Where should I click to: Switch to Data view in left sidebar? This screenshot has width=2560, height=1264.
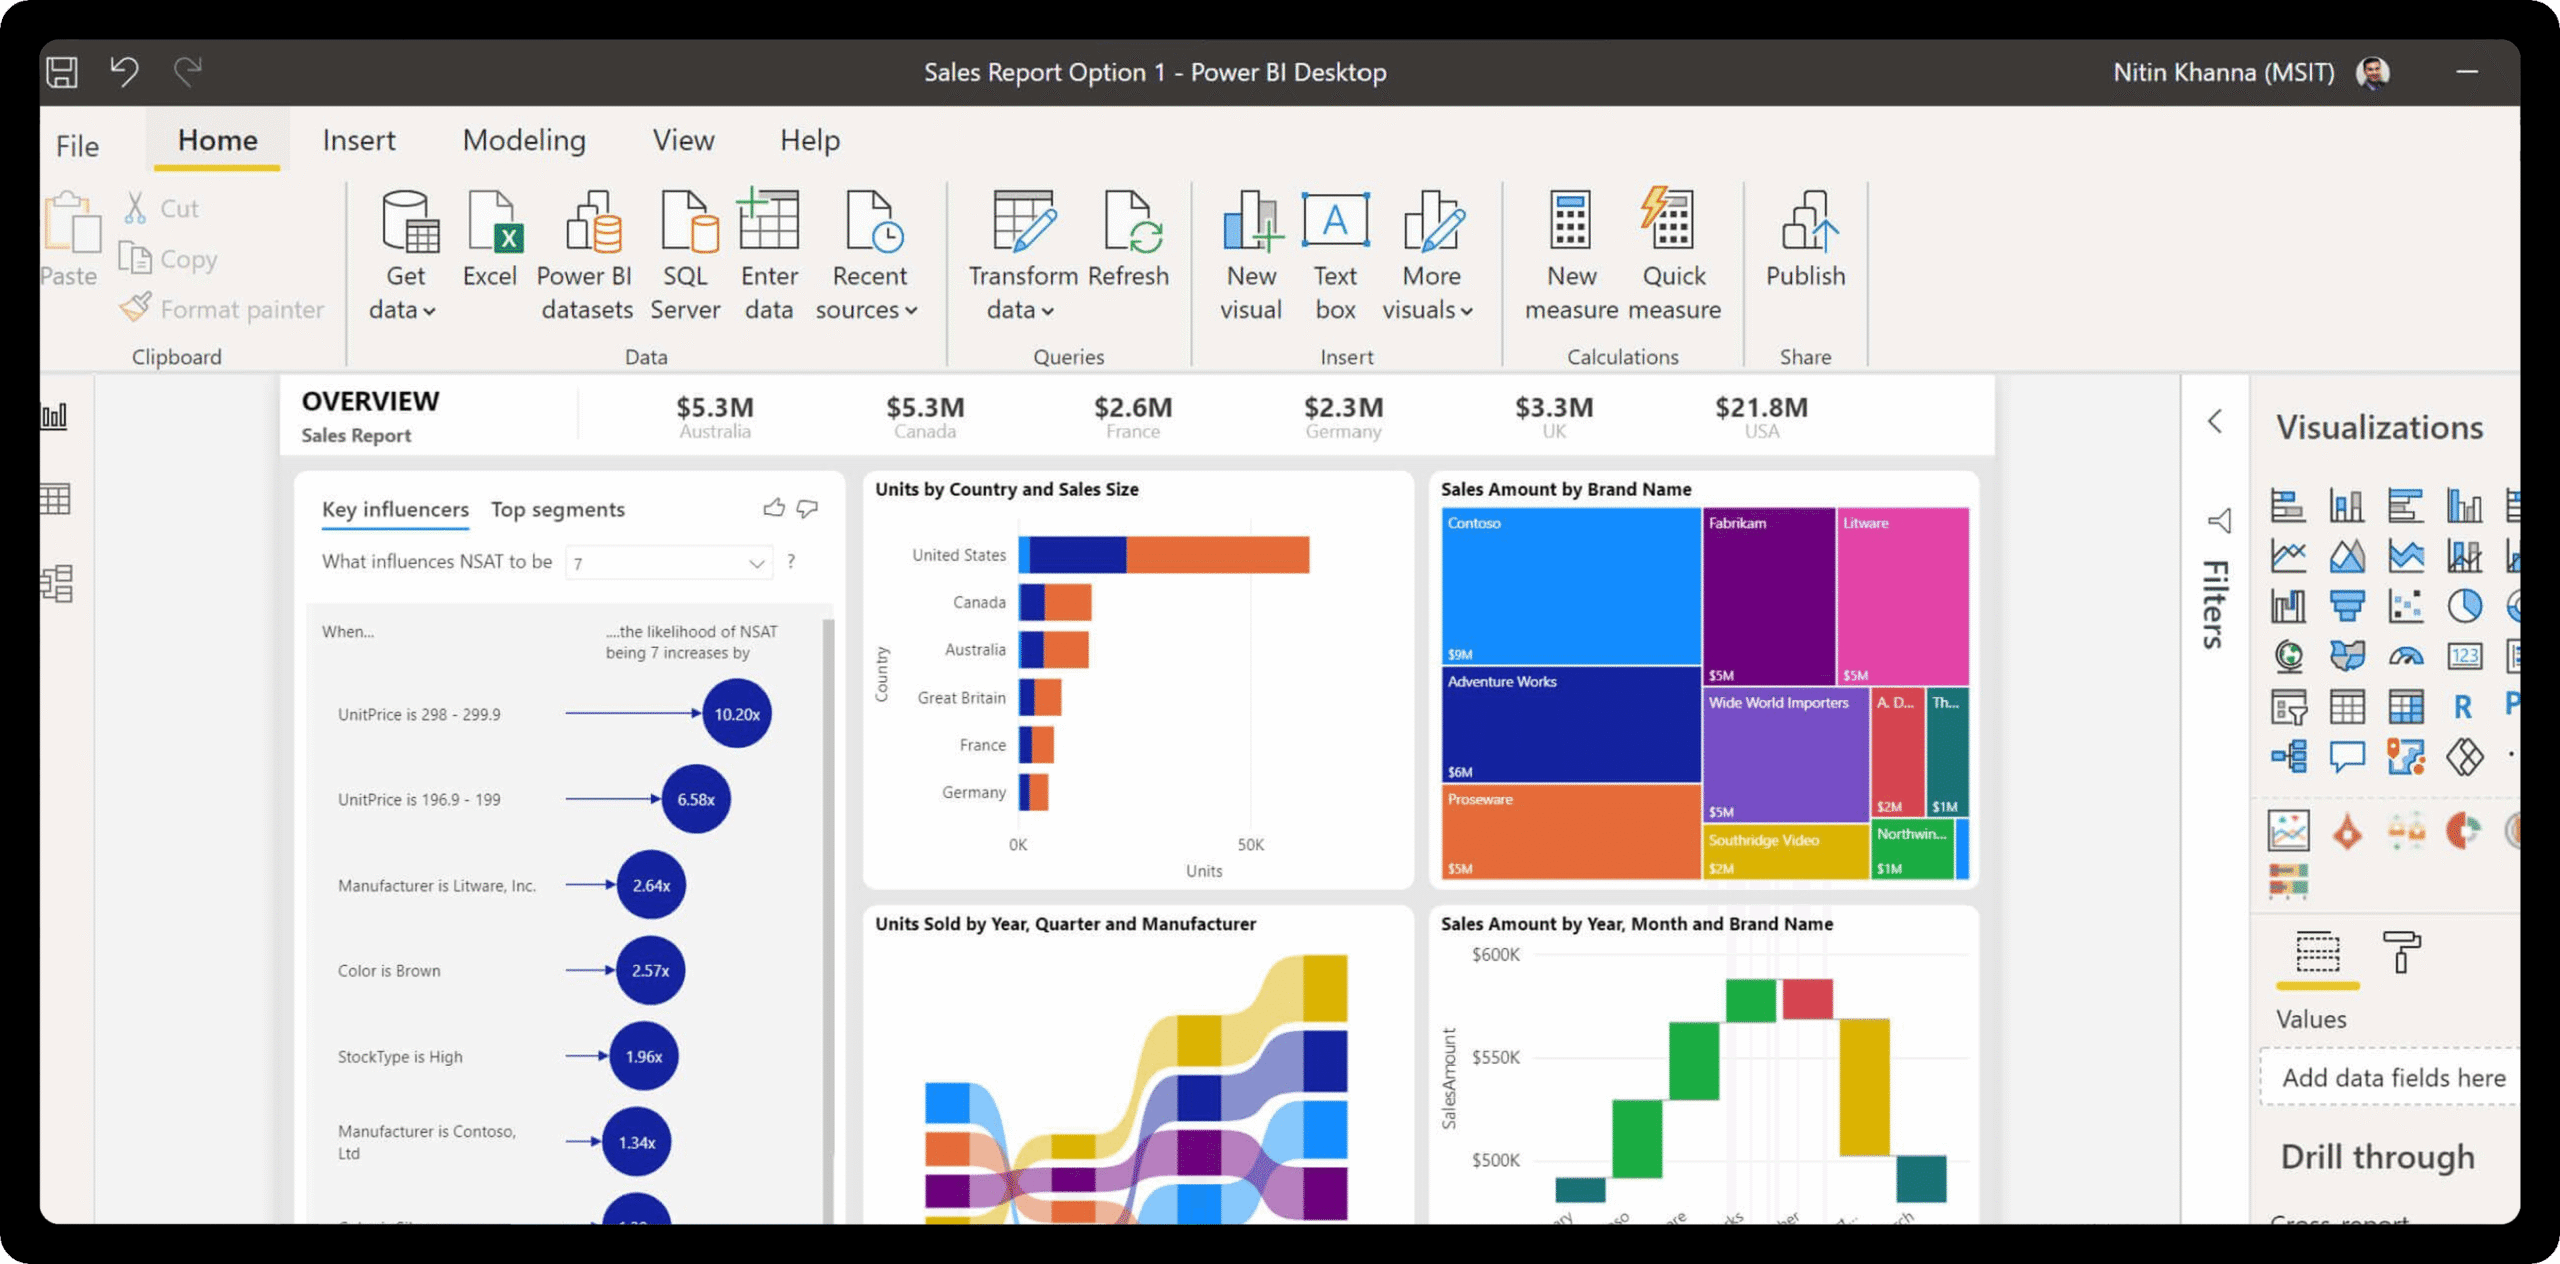[55, 499]
